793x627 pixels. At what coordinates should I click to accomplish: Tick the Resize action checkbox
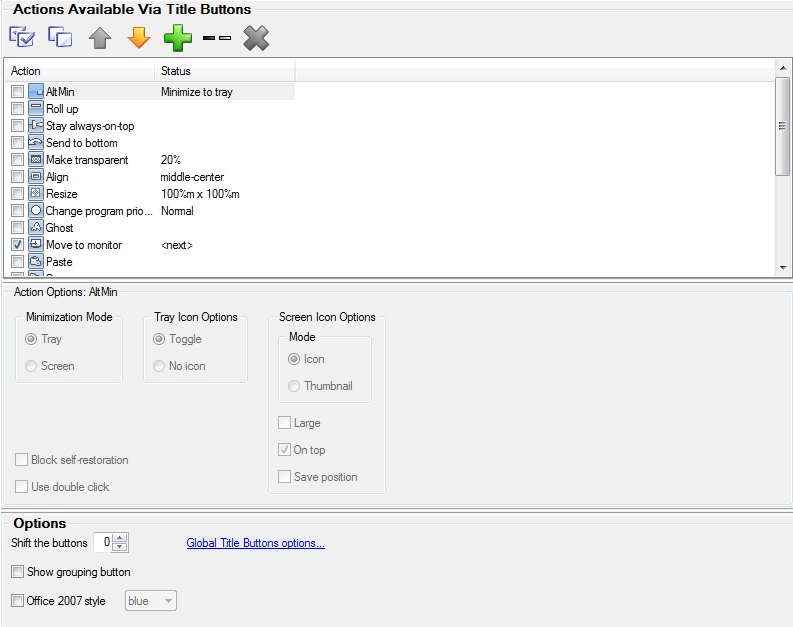tap(18, 193)
